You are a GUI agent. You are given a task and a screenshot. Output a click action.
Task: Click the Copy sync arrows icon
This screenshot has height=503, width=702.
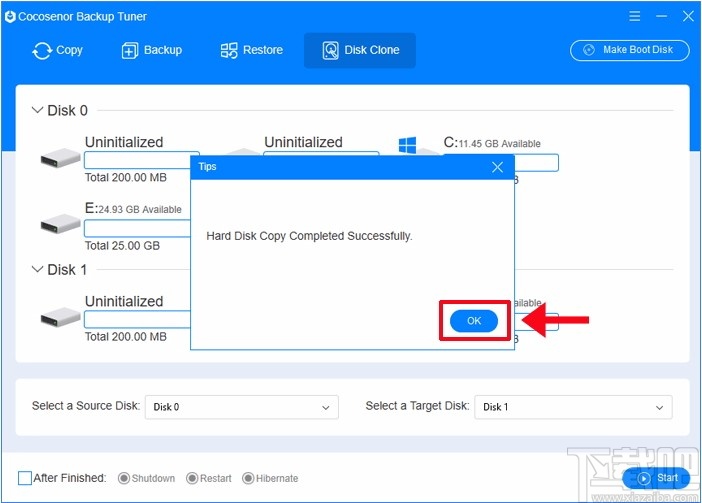pos(42,51)
